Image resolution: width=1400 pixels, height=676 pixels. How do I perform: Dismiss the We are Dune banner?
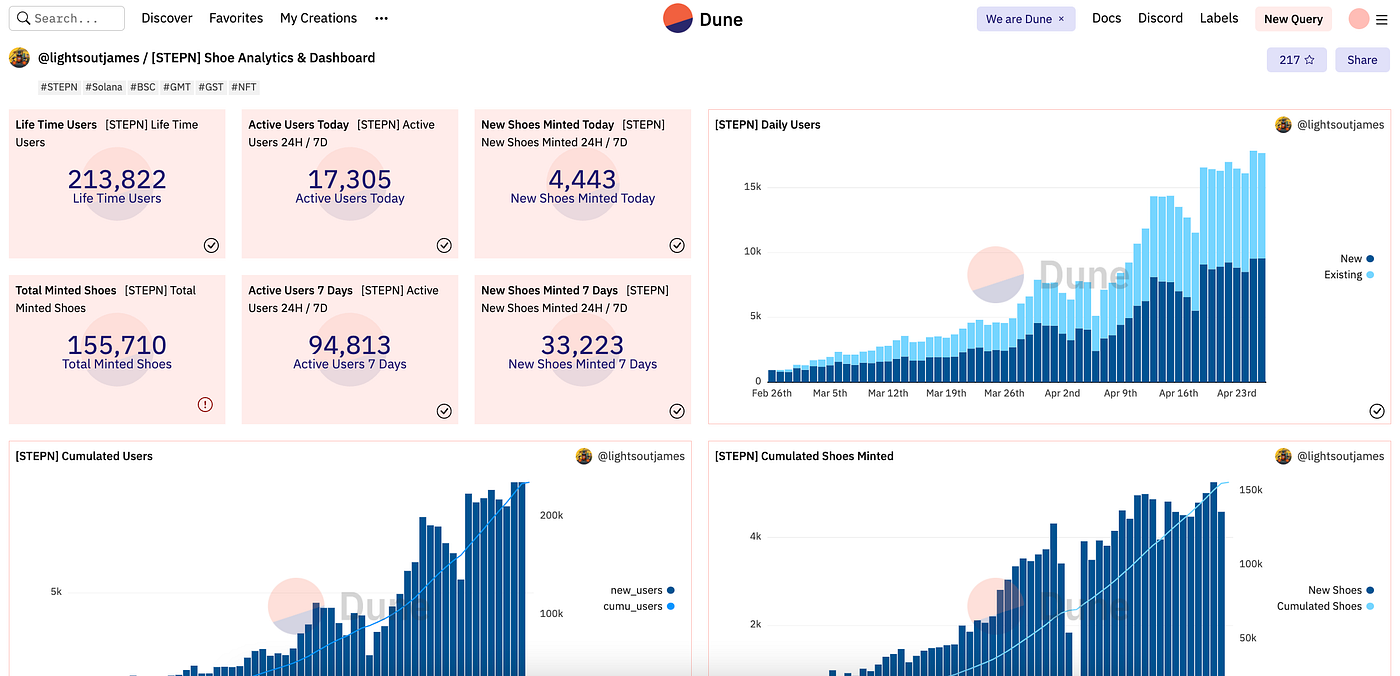coord(1061,19)
